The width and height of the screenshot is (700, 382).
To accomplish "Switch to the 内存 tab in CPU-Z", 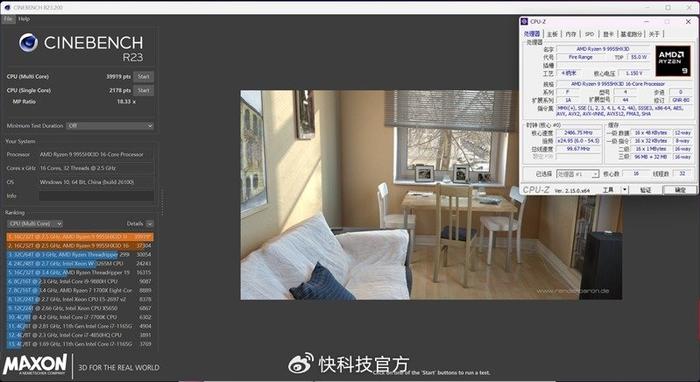I will (571, 34).
